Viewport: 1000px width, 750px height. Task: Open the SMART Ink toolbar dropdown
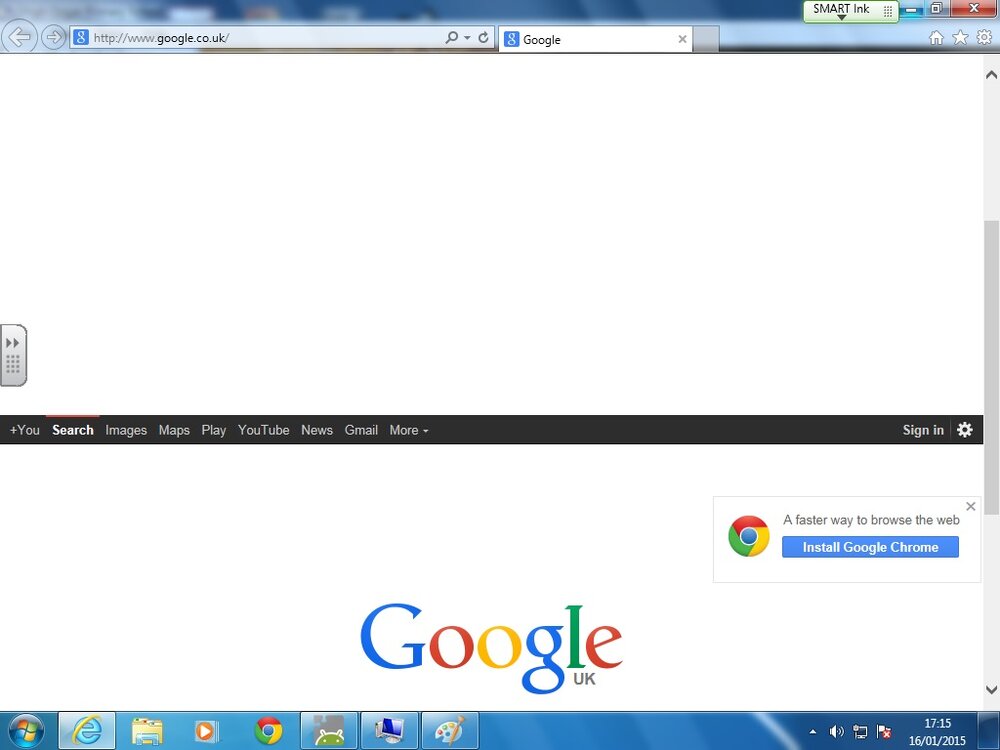(x=841, y=17)
